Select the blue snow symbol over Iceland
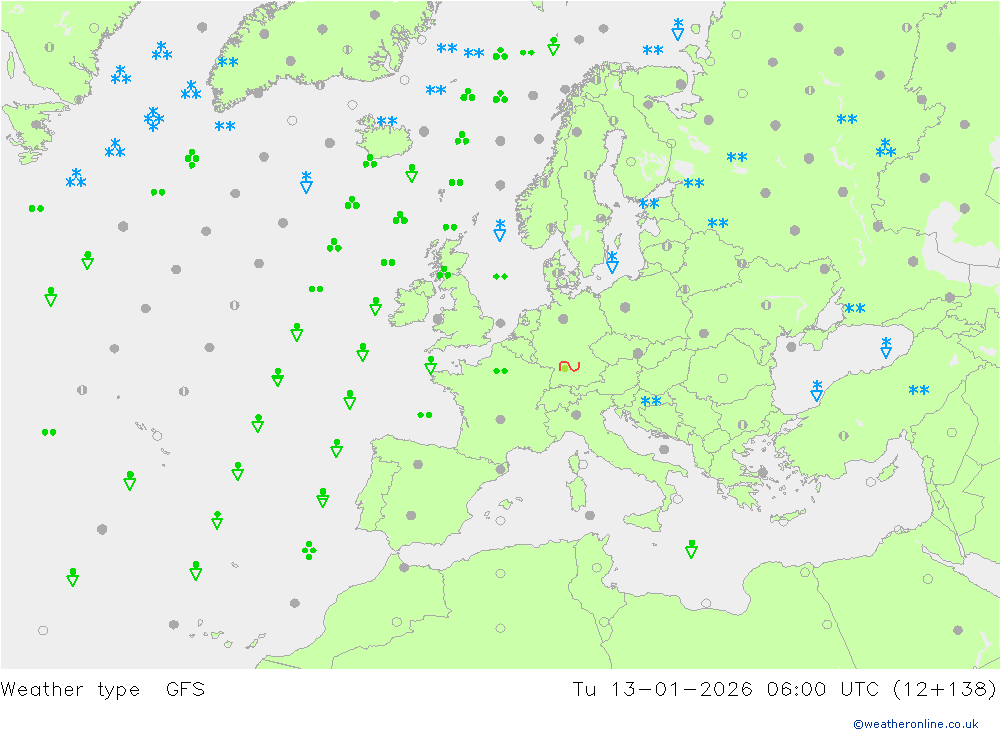1000x733 pixels. click(x=386, y=121)
